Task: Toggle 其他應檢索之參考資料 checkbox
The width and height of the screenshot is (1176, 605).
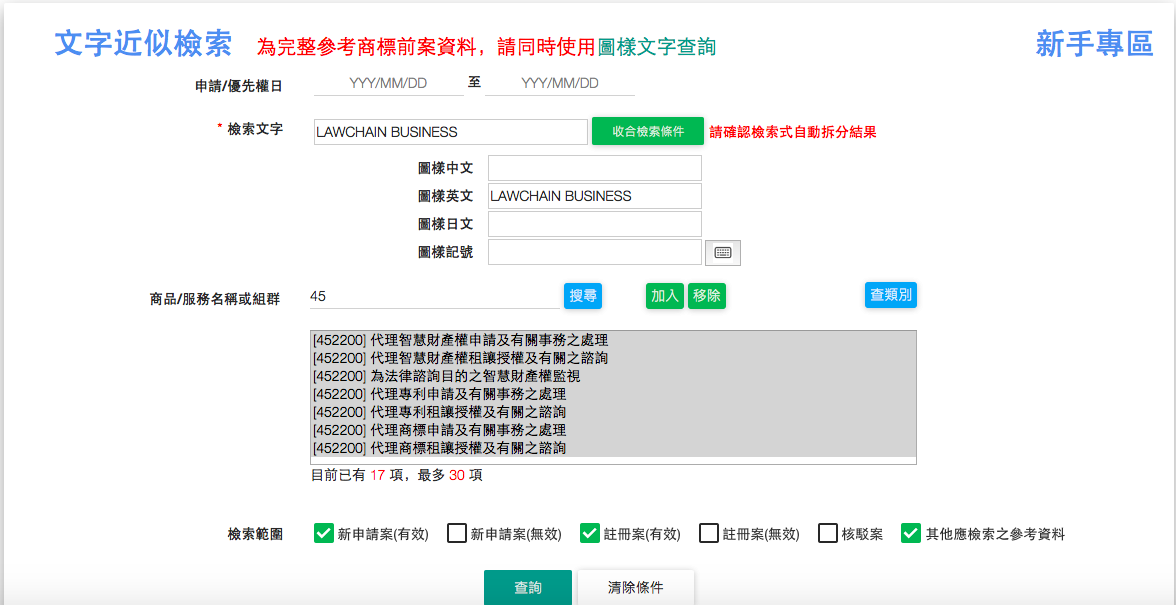Action: click(911, 534)
